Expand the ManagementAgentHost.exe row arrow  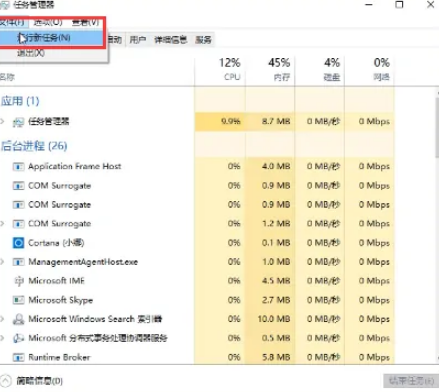click(3, 262)
